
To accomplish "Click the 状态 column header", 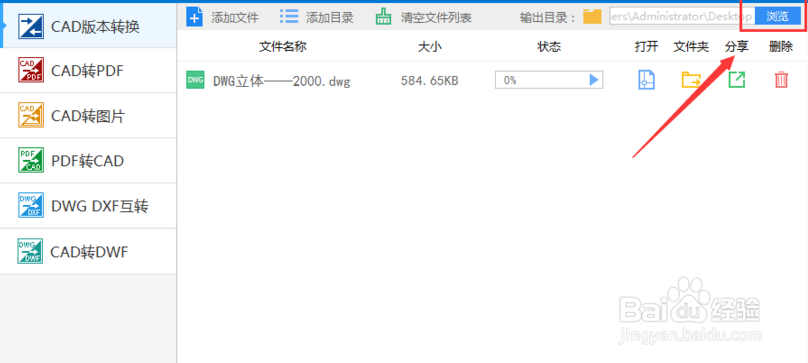I will 549,47.
